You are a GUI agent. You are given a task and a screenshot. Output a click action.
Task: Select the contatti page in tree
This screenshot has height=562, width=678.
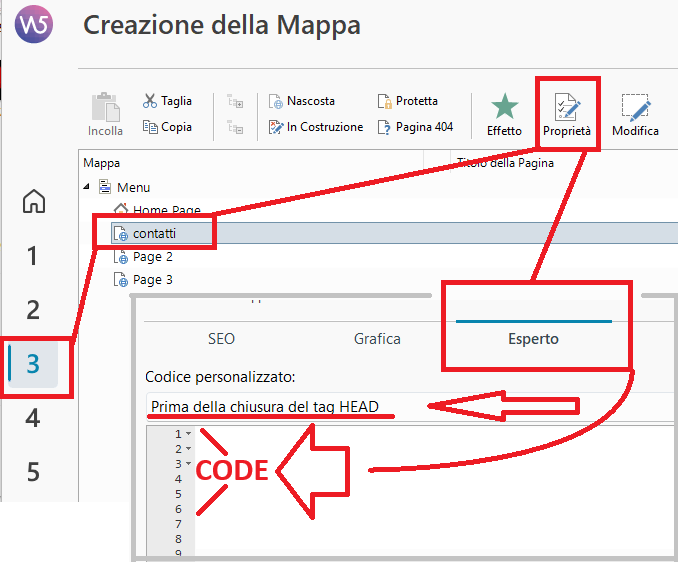tap(153, 233)
